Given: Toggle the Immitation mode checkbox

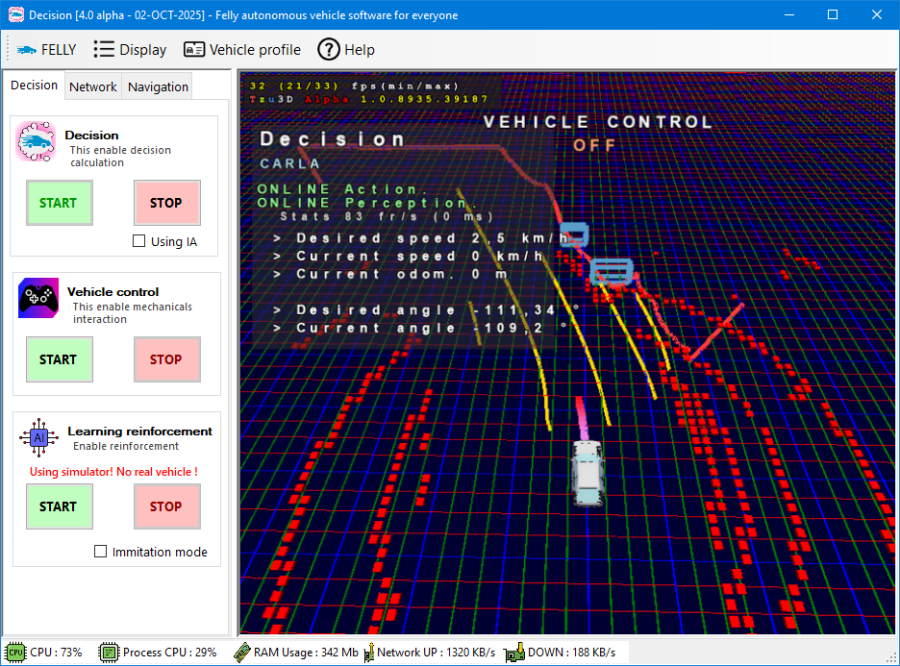Looking at the screenshot, I should pyautogui.click(x=100, y=551).
